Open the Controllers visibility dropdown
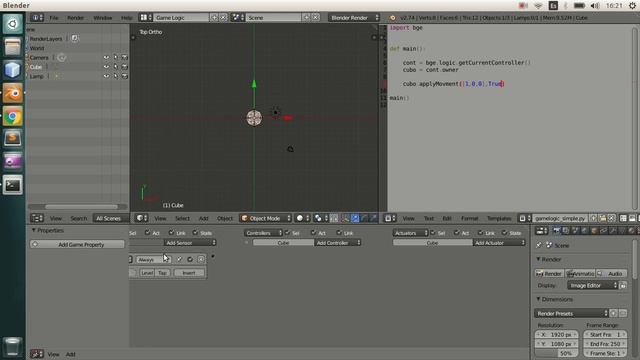The width and height of the screenshot is (640, 360). [x=263, y=233]
